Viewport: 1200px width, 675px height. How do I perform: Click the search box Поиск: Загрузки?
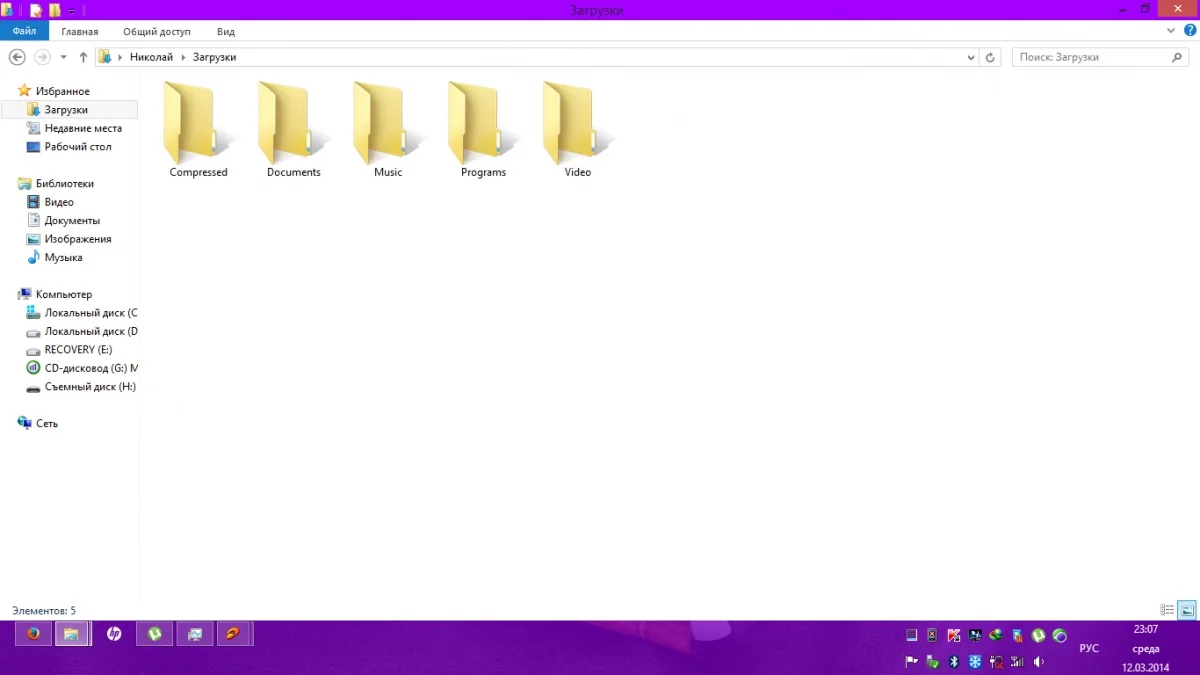(1092, 57)
